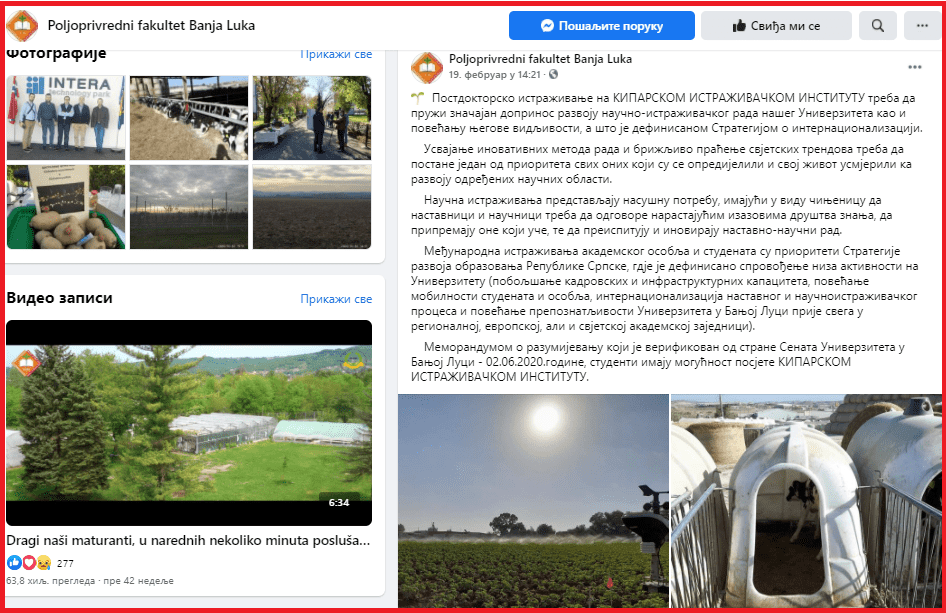Send message with Пошаљите поруку button
Screen dimensions: 946x613
point(602,26)
